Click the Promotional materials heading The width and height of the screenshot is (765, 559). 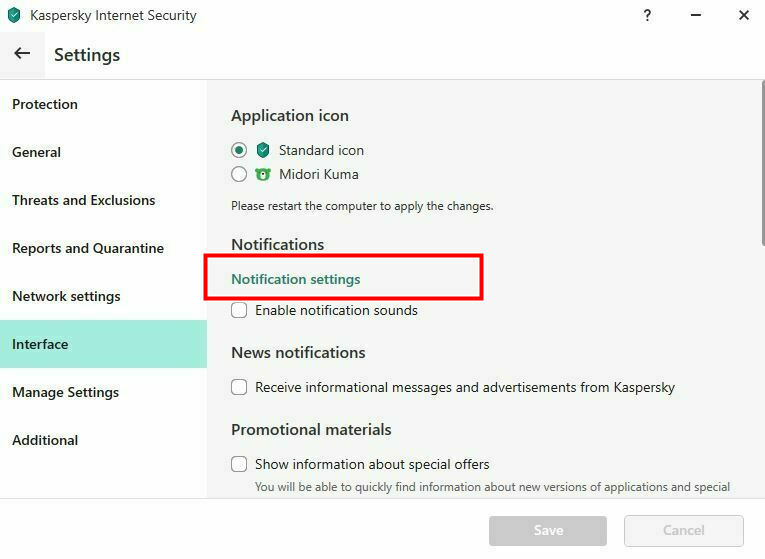[x=311, y=430]
